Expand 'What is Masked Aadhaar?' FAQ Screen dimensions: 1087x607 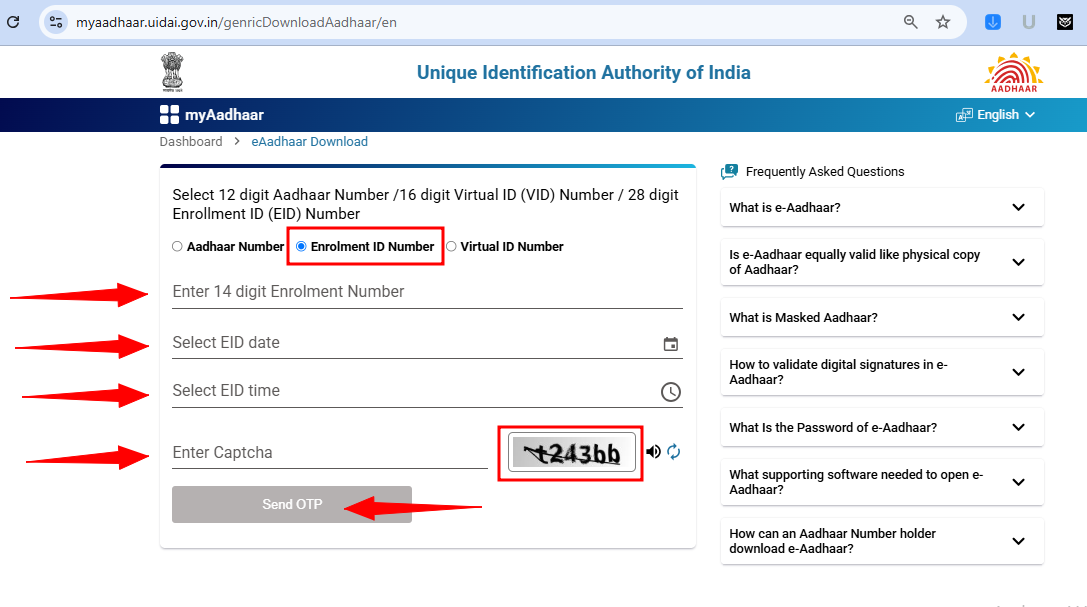pos(882,317)
